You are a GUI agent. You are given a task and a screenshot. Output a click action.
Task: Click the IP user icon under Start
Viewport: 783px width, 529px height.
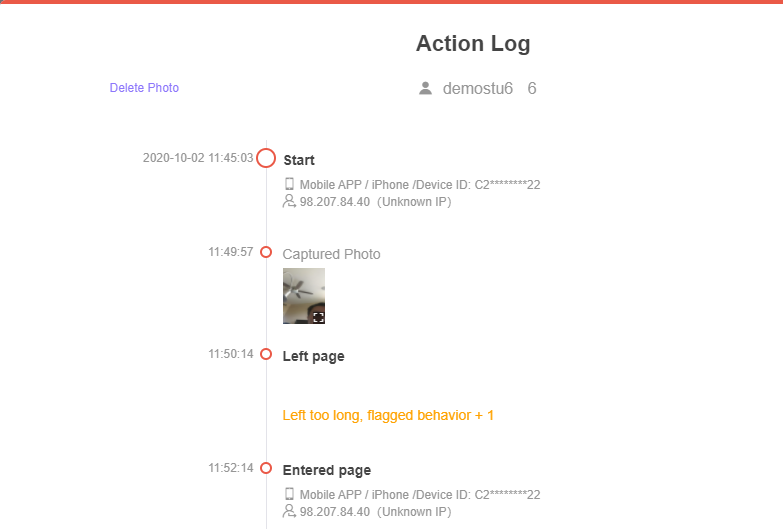pyautogui.click(x=289, y=201)
